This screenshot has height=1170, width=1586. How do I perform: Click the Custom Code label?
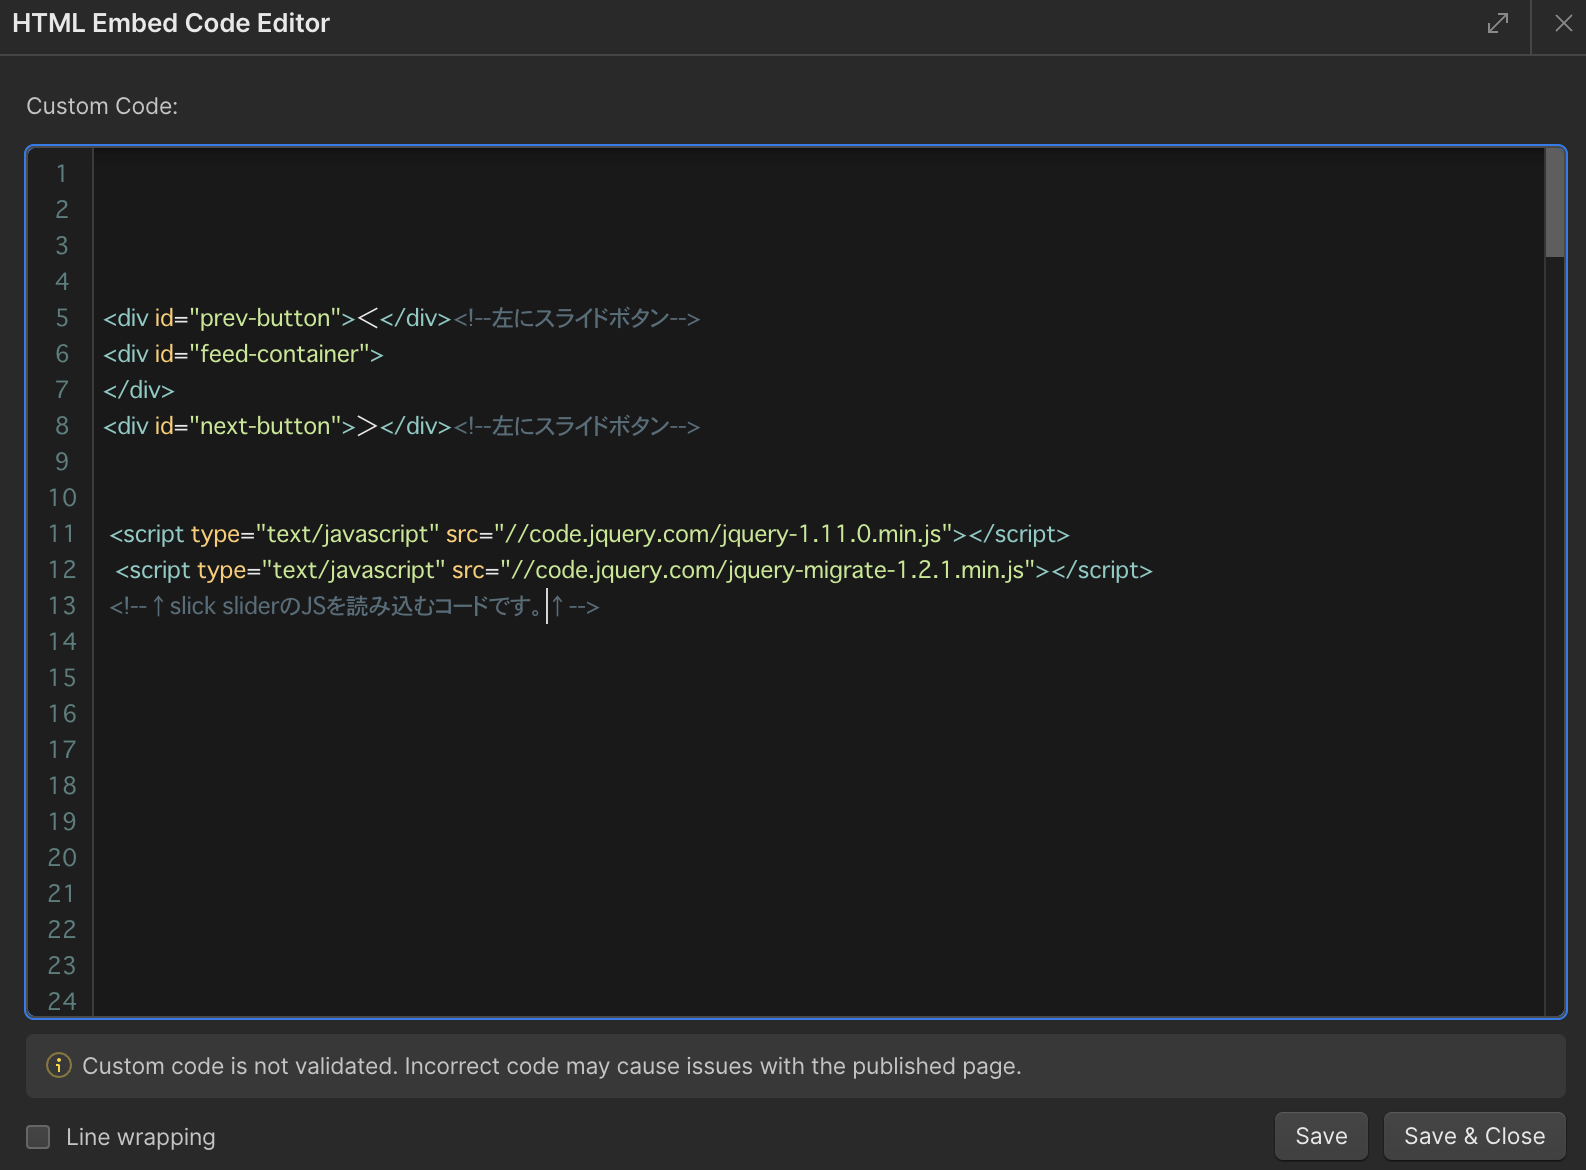tap(102, 106)
